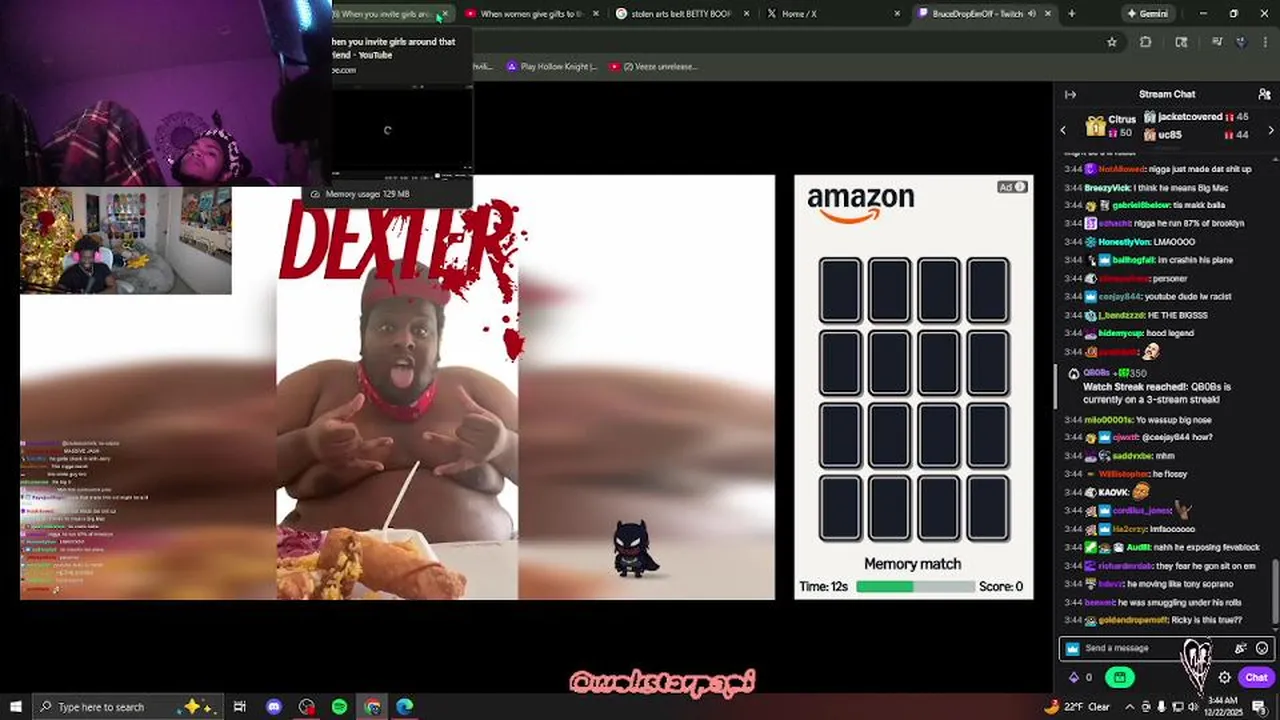The height and width of the screenshot is (720, 1280).
Task: Open the emote picker in chat input
Action: click(x=1262, y=648)
